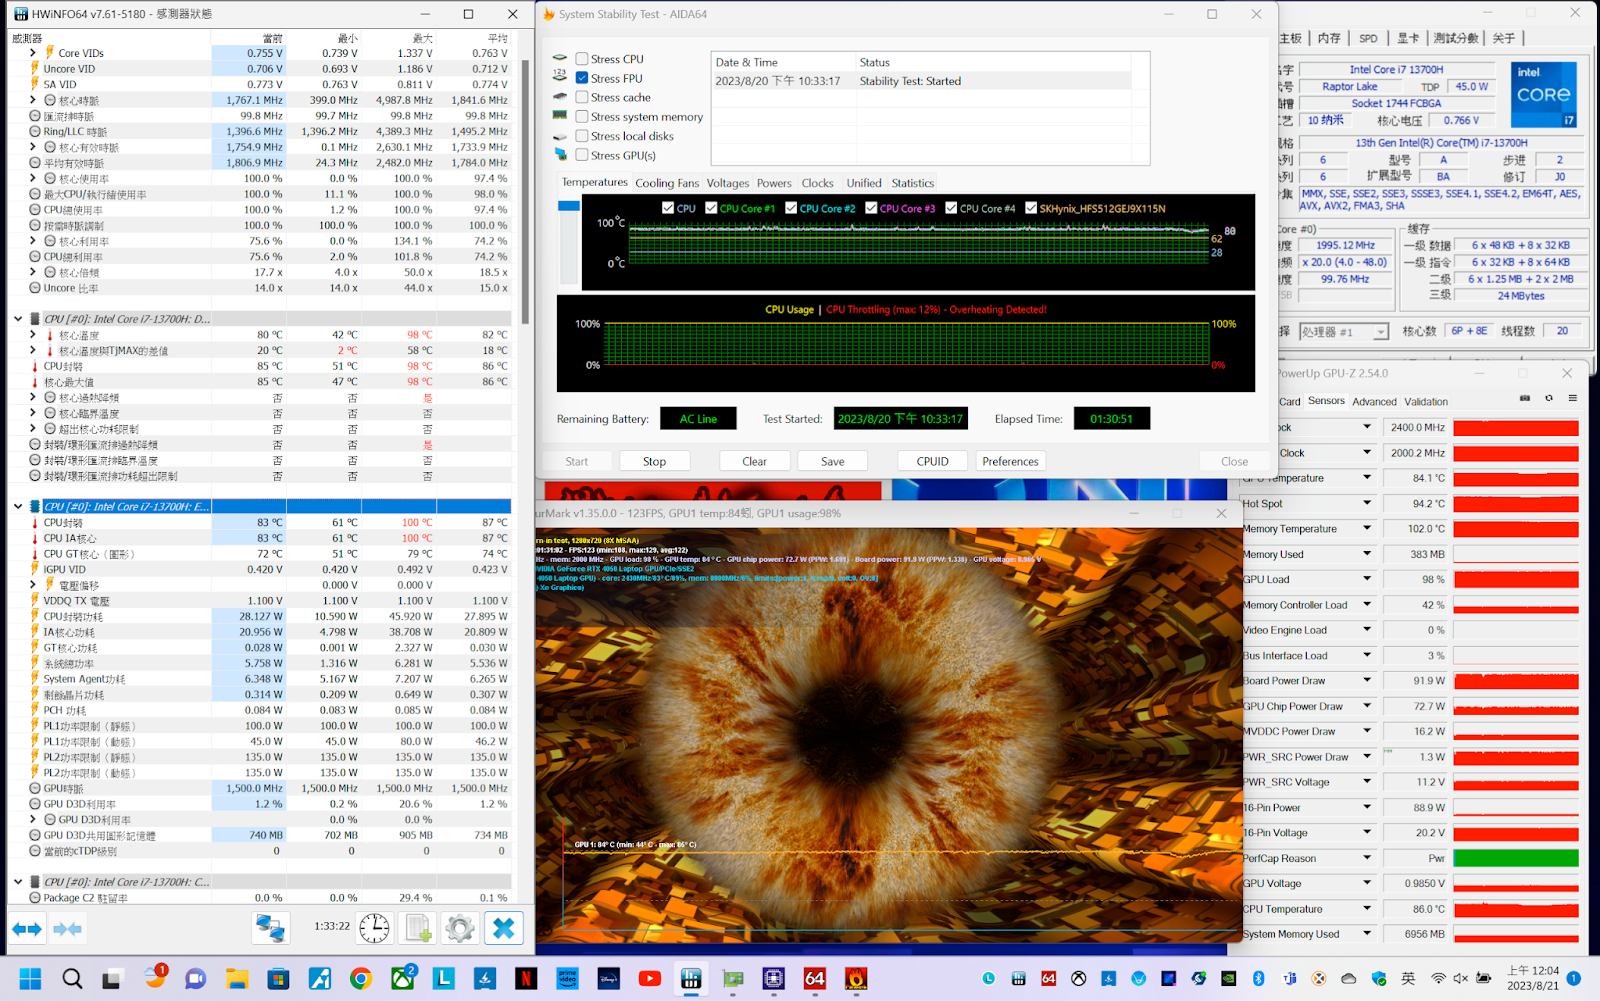This screenshot has width=1600, height=1001.
Task: Open HWiNFO remote monitoring computers icon
Action: 270,928
